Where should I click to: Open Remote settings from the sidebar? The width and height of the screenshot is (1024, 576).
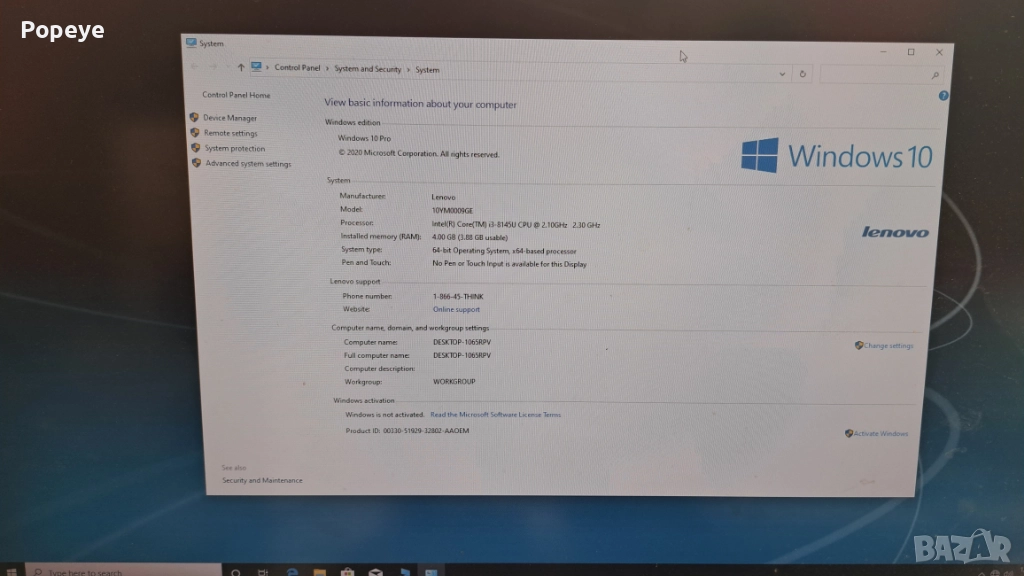point(230,133)
